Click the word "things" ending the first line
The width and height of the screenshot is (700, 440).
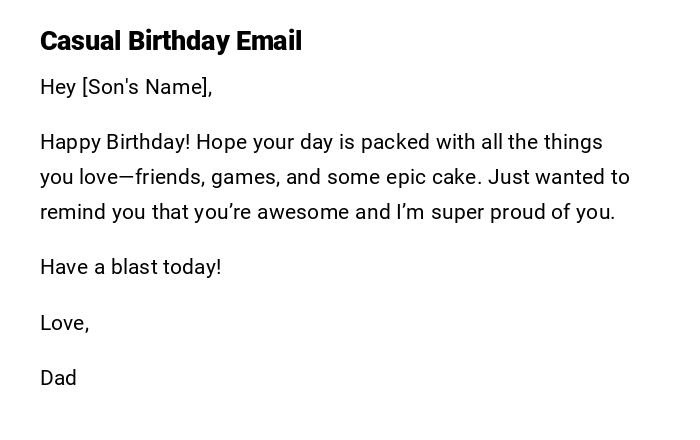coord(573,142)
